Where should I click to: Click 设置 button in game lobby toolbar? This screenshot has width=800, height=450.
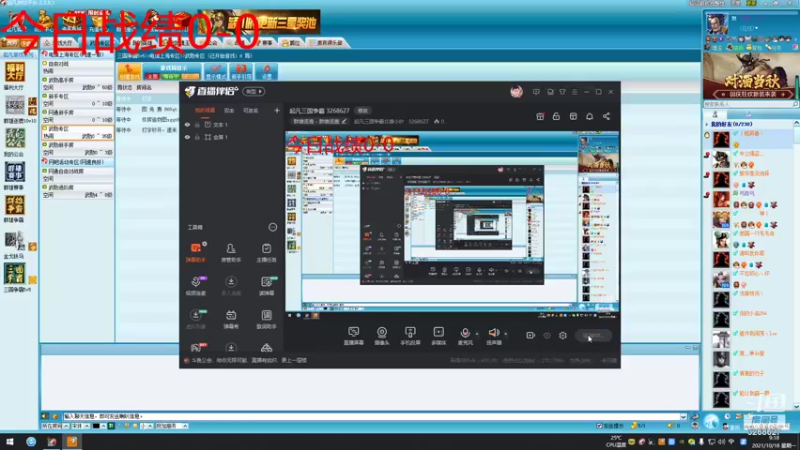tap(266, 72)
